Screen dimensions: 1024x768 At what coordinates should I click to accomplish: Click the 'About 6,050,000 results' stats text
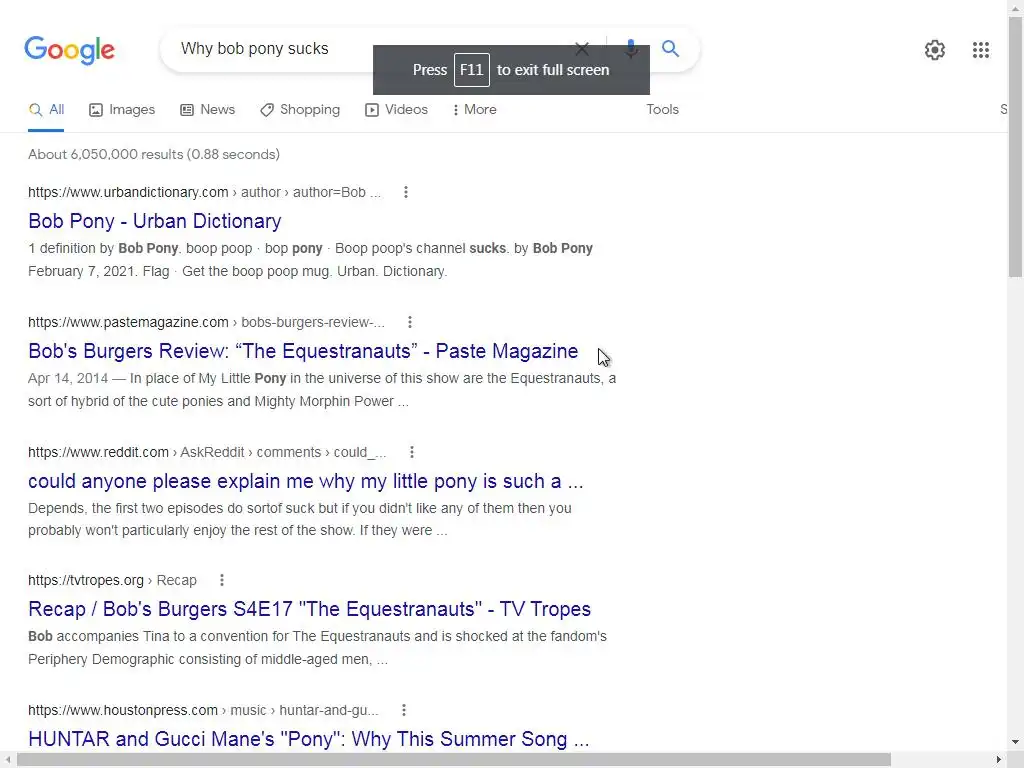pos(154,154)
